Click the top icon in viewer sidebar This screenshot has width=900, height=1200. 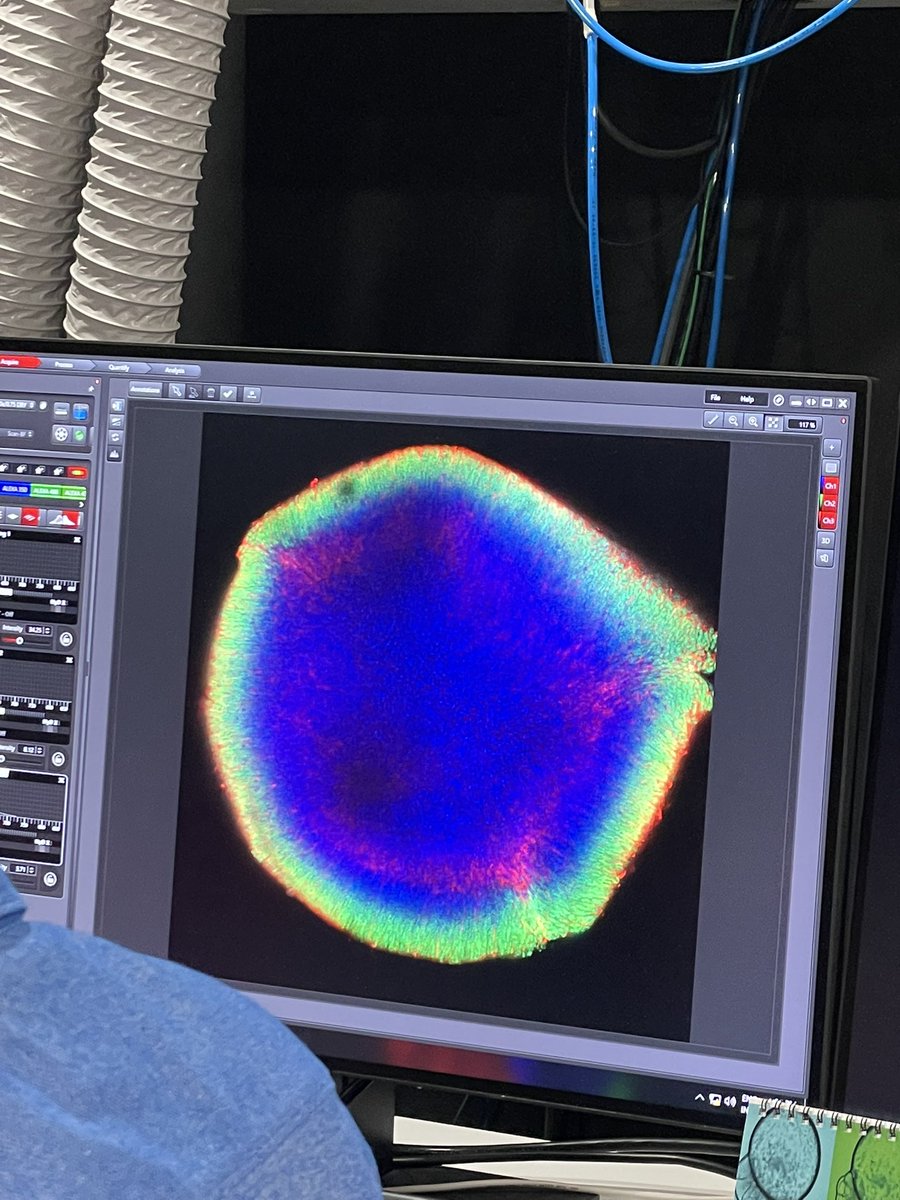click(117, 405)
